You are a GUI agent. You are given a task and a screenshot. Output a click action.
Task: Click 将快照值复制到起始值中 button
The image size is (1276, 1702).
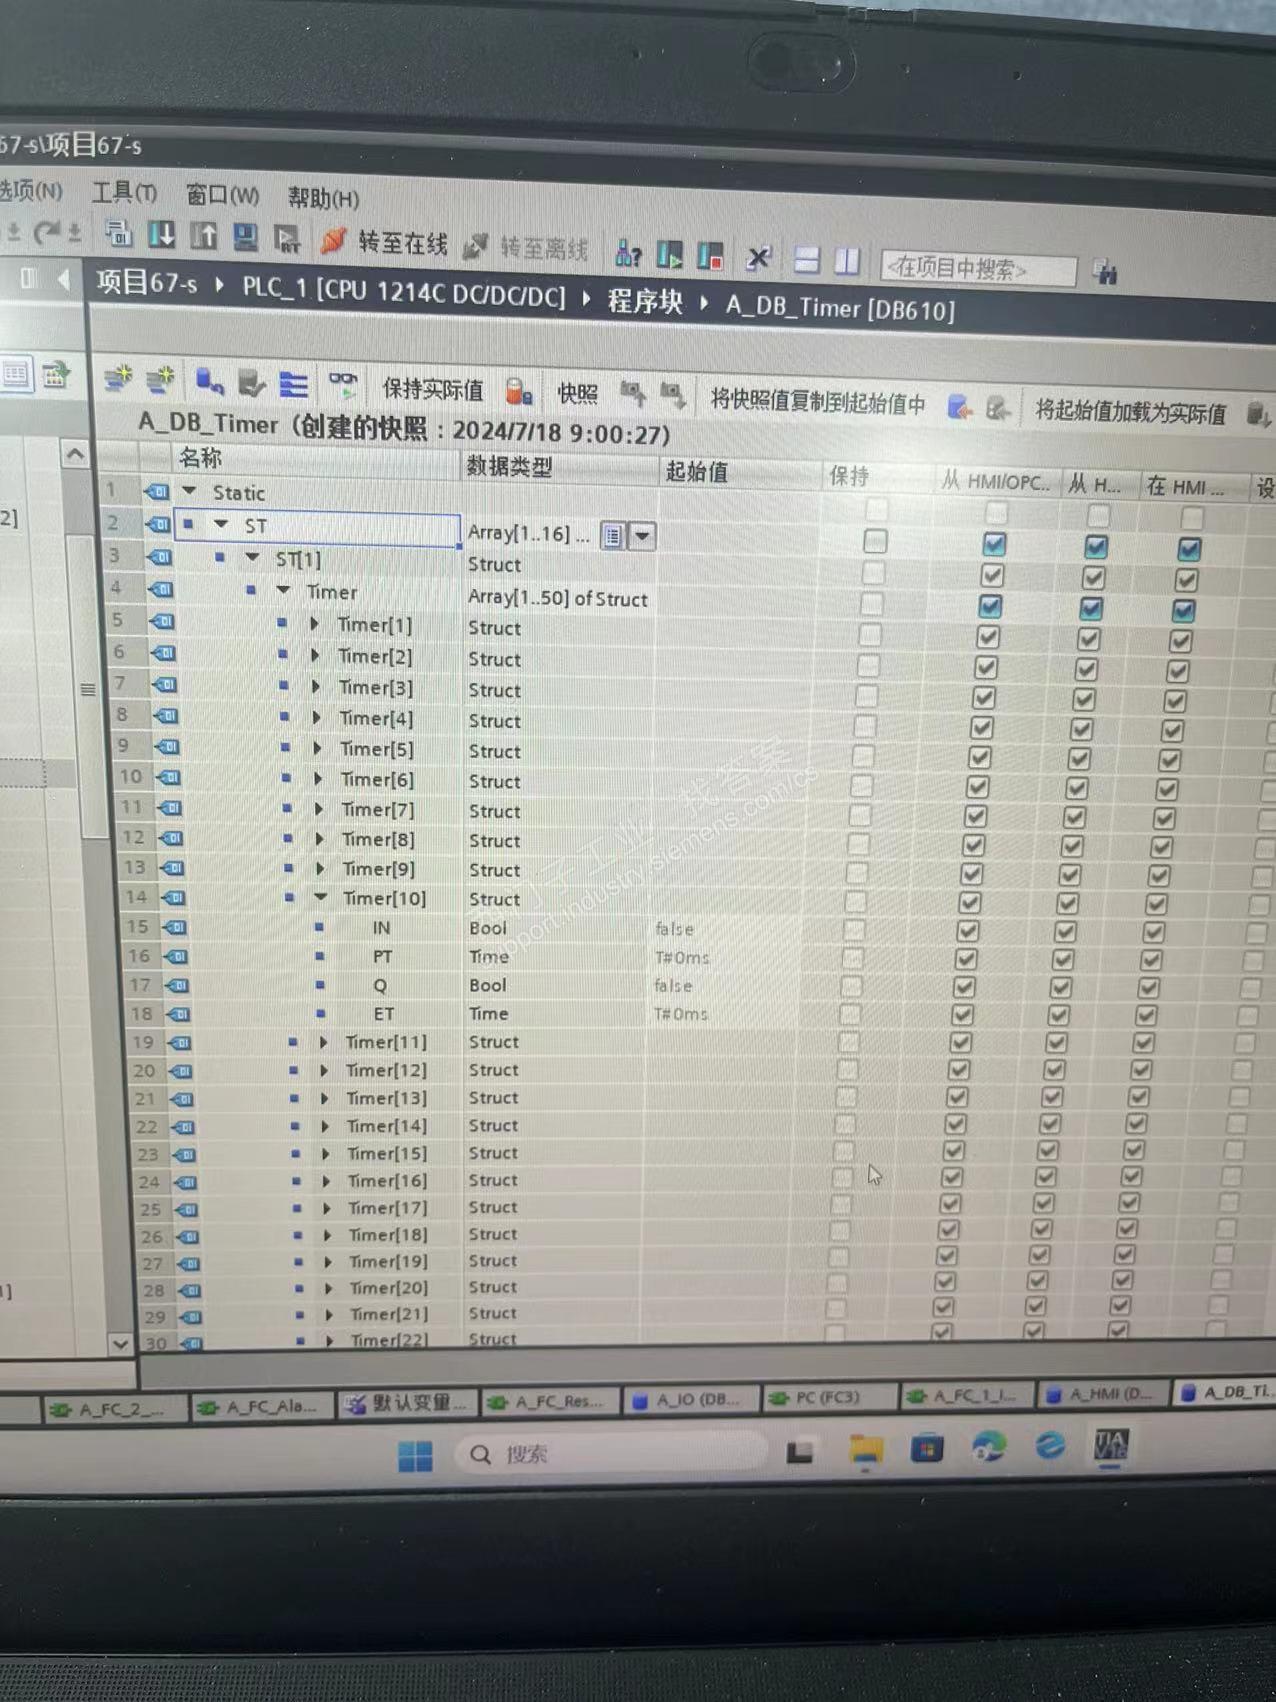818,401
